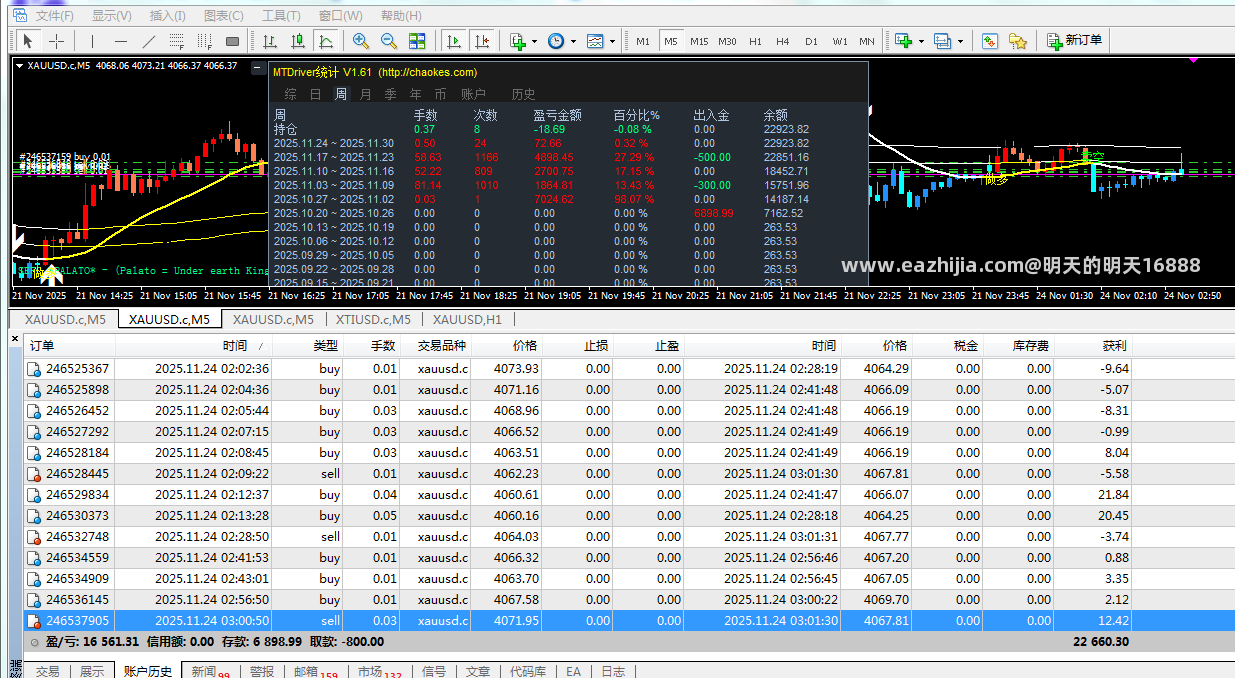Open the 日志 journal terminal tab
Screen dimensions: 1235x678
[613, 672]
